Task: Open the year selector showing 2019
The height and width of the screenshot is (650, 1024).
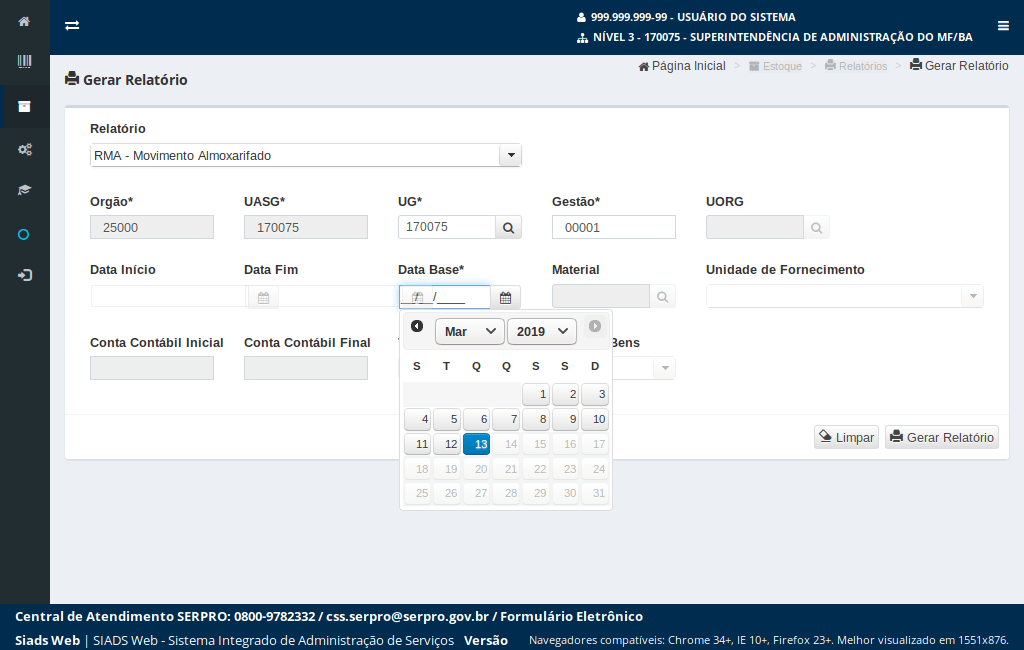Action: (x=541, y=331)
